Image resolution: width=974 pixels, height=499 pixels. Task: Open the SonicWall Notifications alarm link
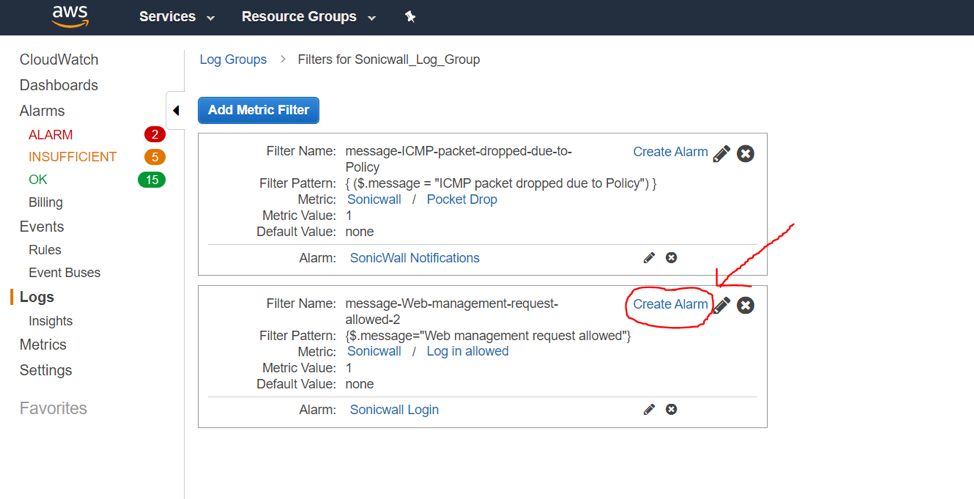coord(414,257)
